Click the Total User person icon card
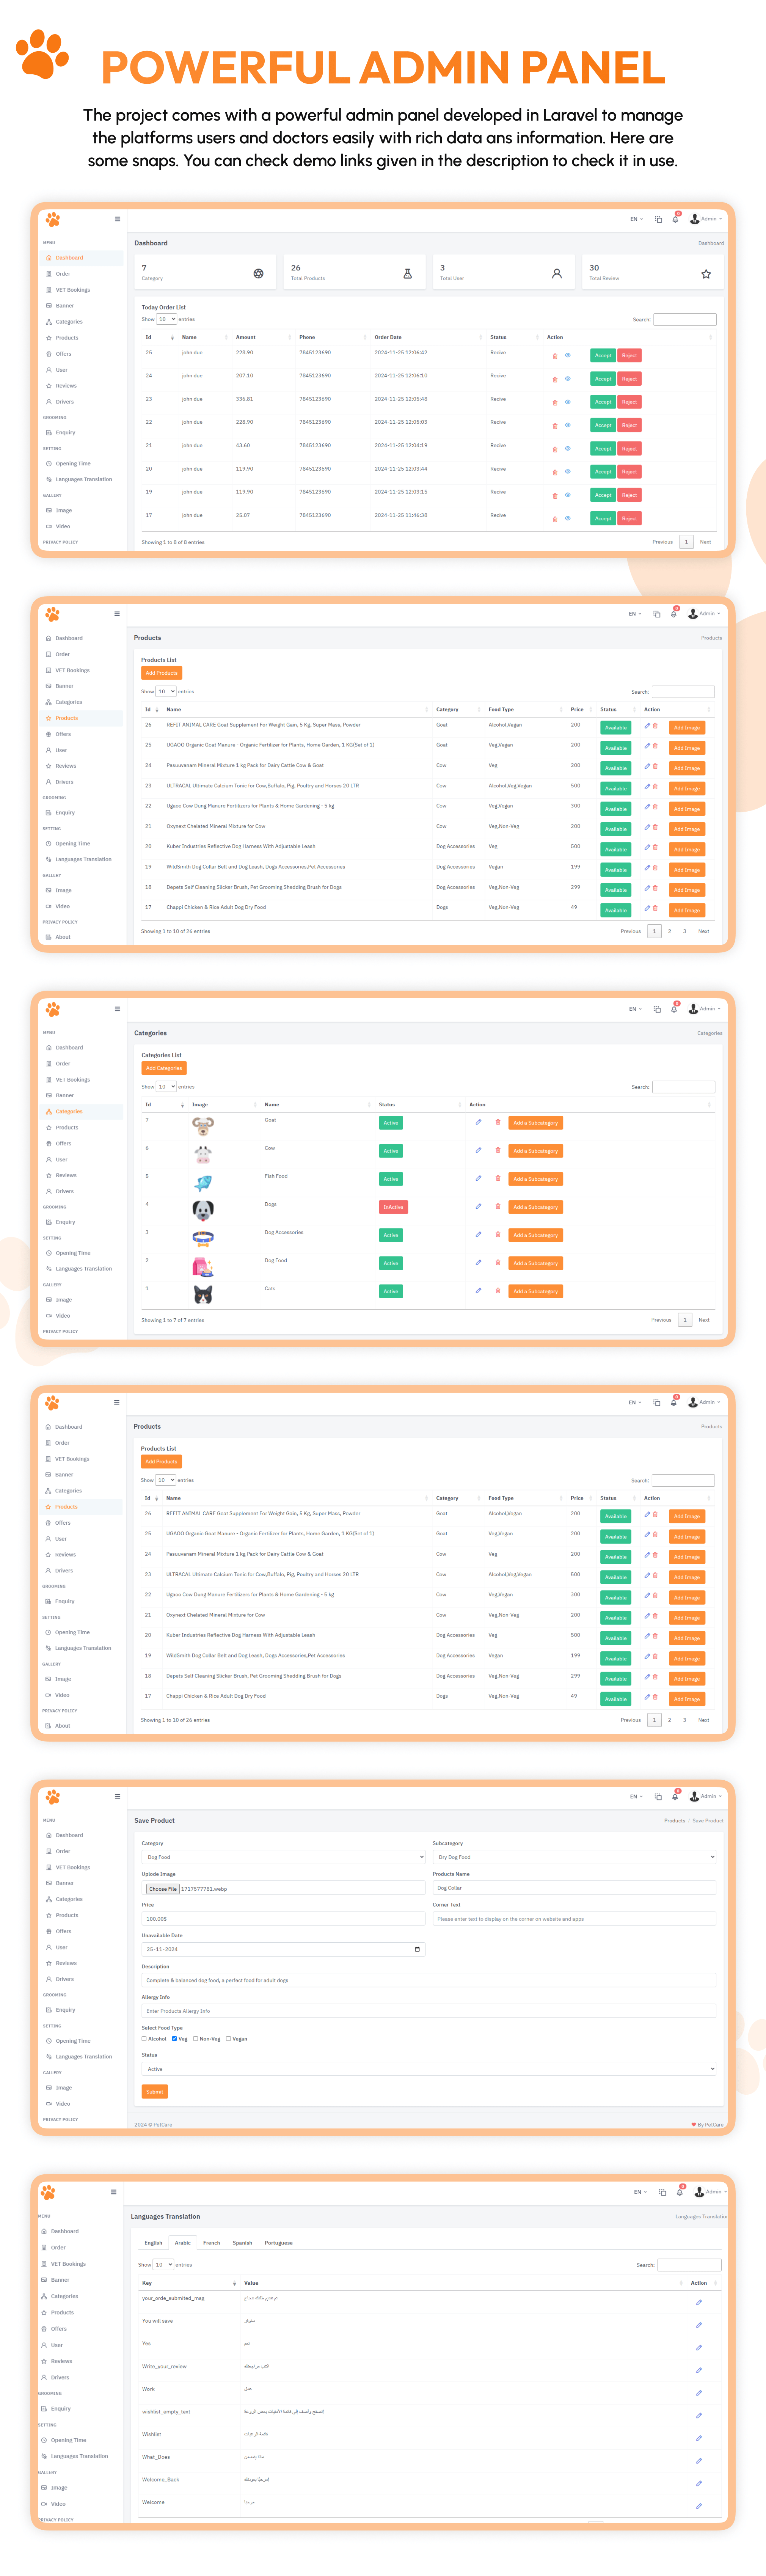Image resolution: width=766 pixels, height=2576 pixels. [x=557, y=274]
